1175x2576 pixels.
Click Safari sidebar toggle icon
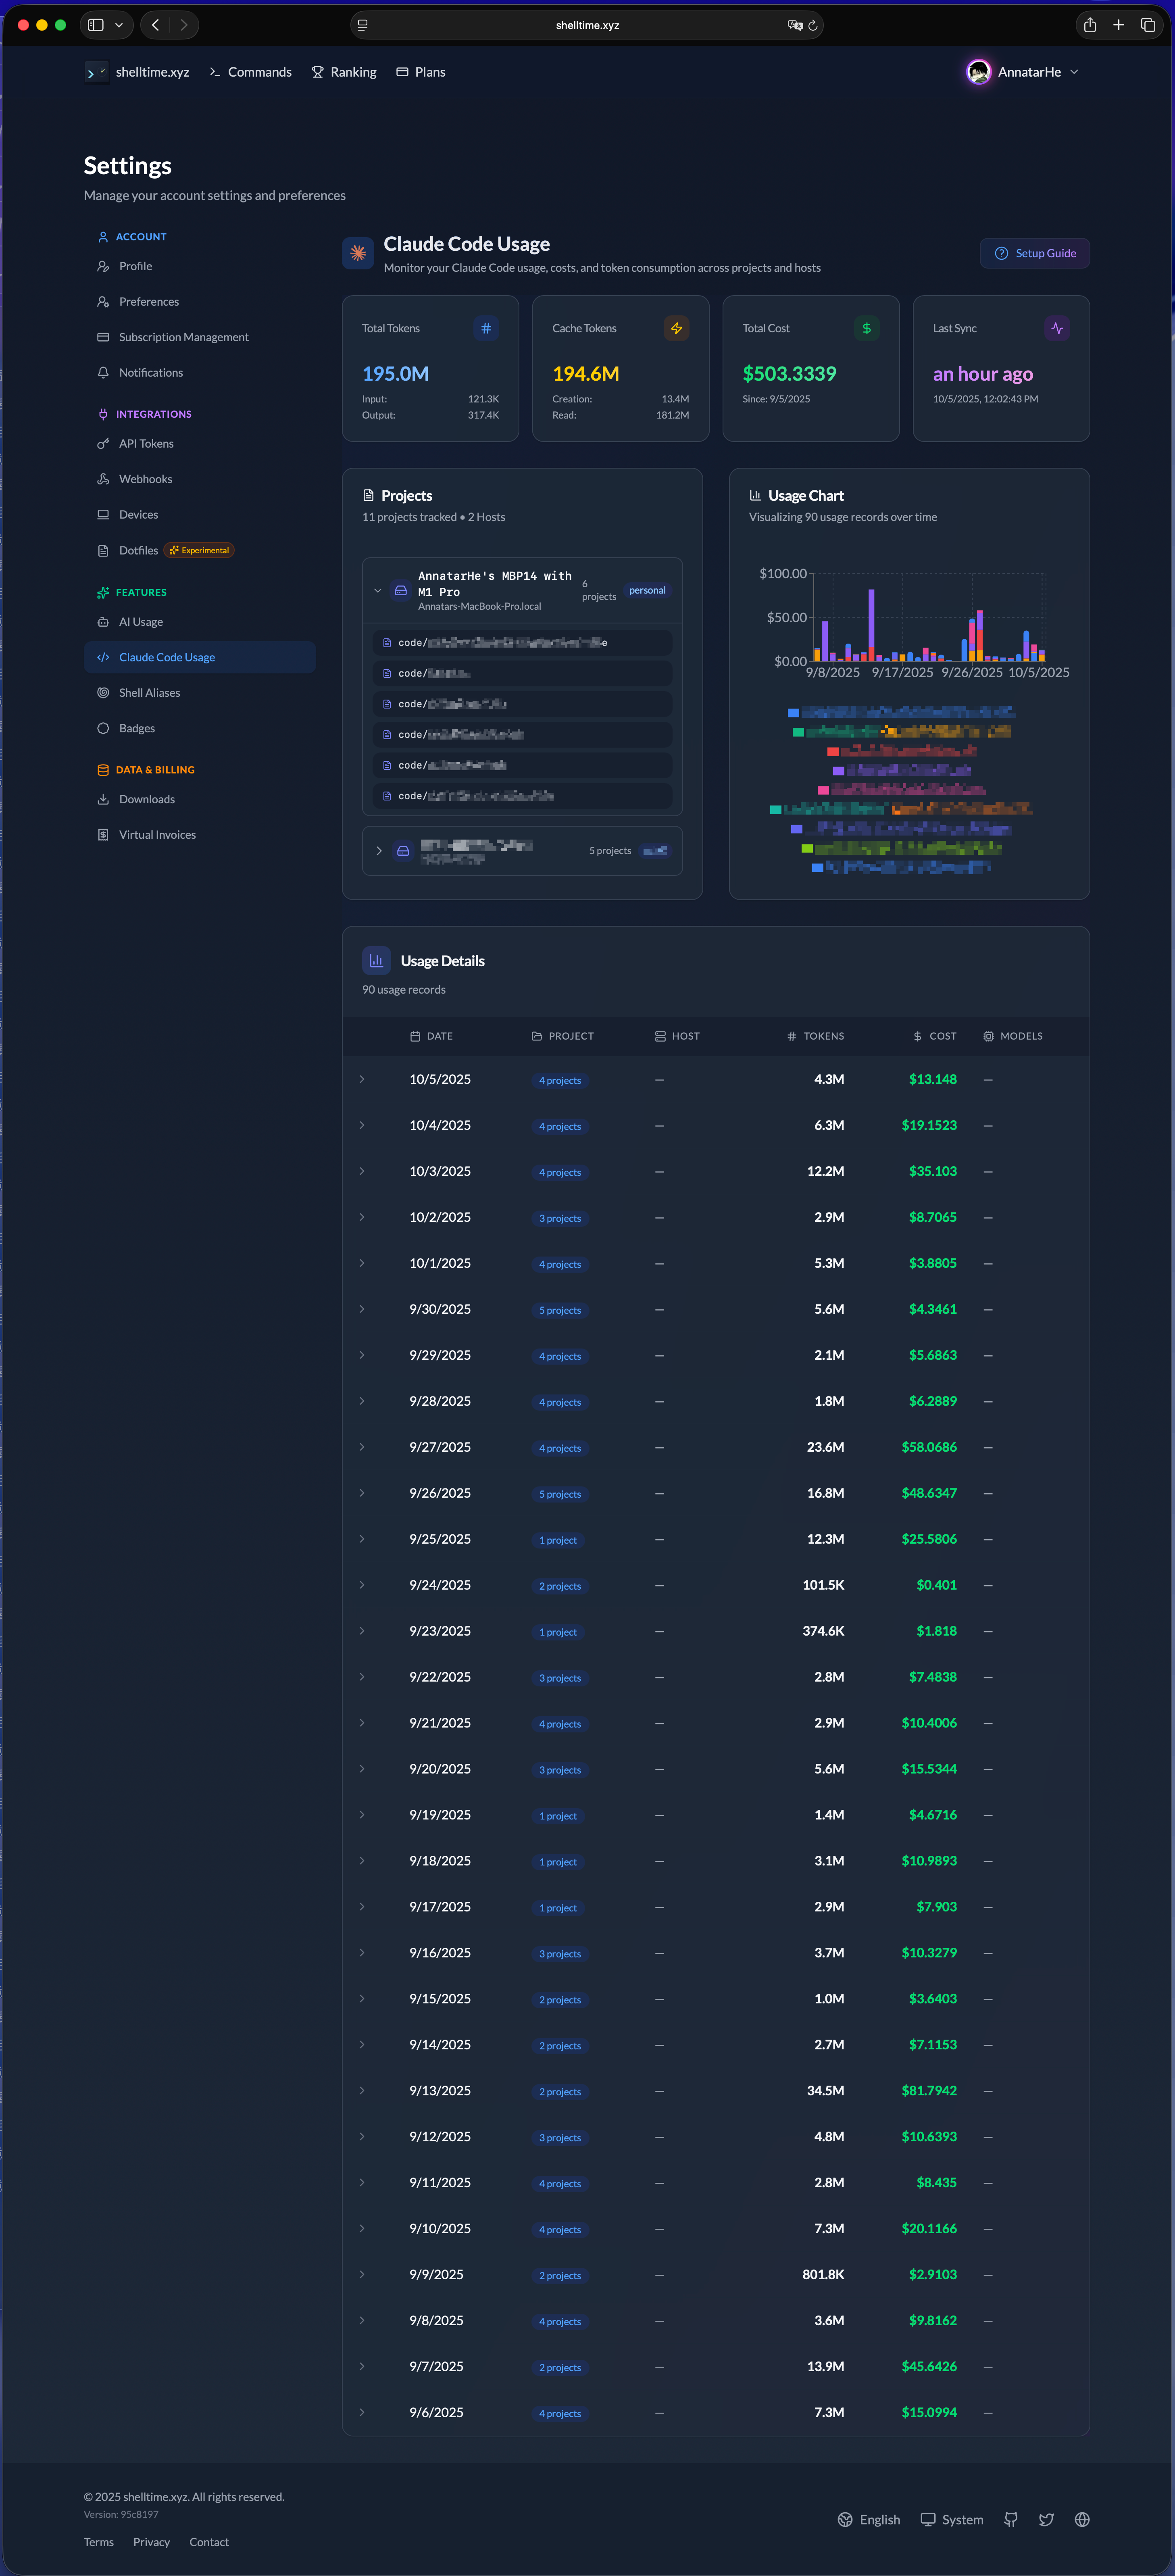pyautogui.click(x=96, y=25)
